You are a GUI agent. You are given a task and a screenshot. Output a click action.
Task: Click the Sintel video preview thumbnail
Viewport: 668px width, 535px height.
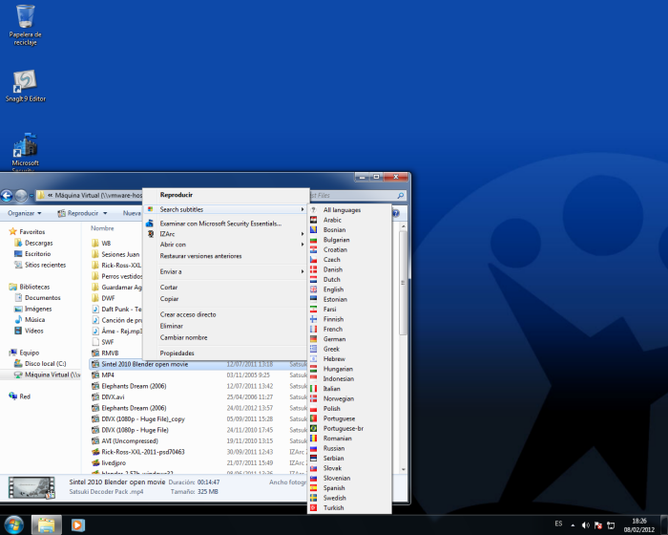tap(32, 488)
